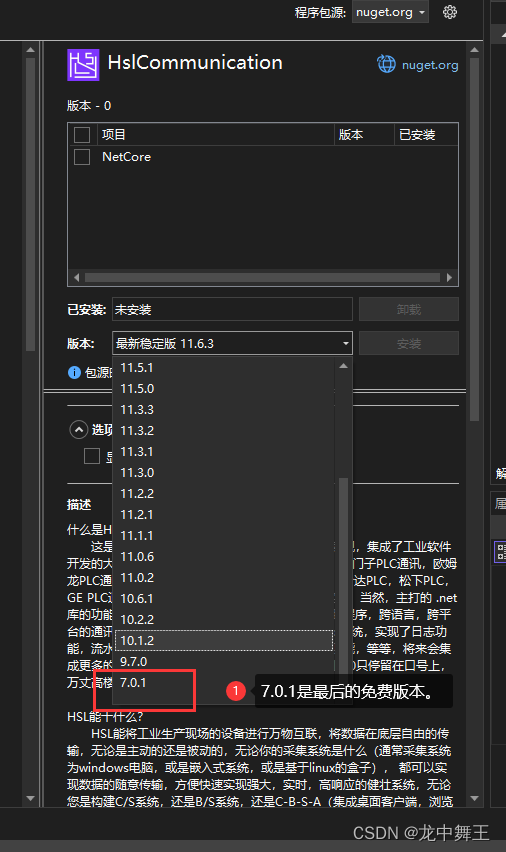
Task: Select version 11.3.2
Action: tap(224, 431)
